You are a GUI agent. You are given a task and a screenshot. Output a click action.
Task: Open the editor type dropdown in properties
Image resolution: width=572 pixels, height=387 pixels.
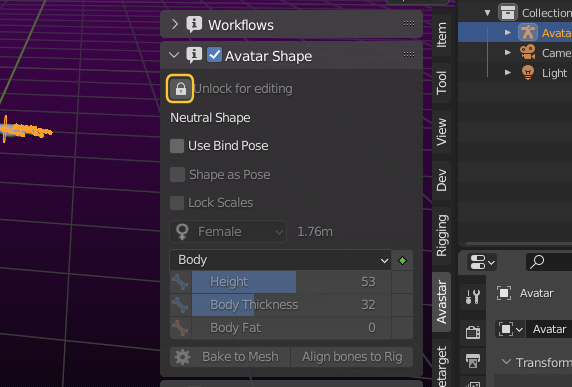(x=482, y=262)
